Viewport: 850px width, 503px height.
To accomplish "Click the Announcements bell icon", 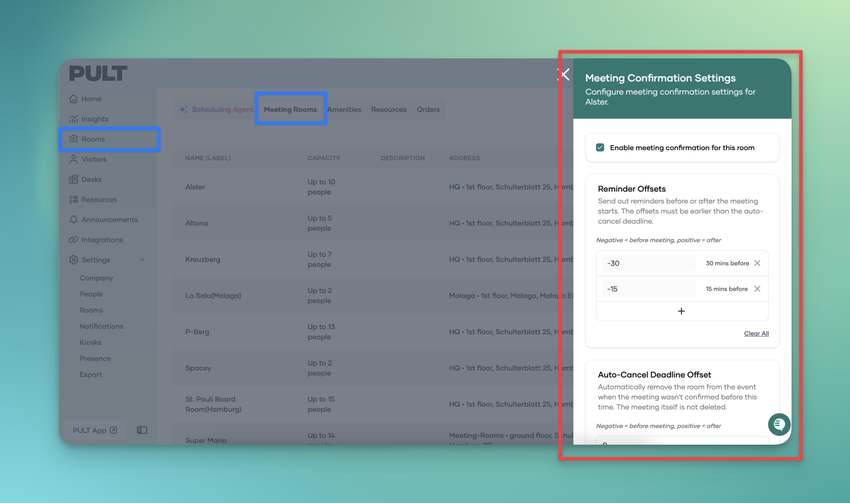I will (x=74, y=220).
